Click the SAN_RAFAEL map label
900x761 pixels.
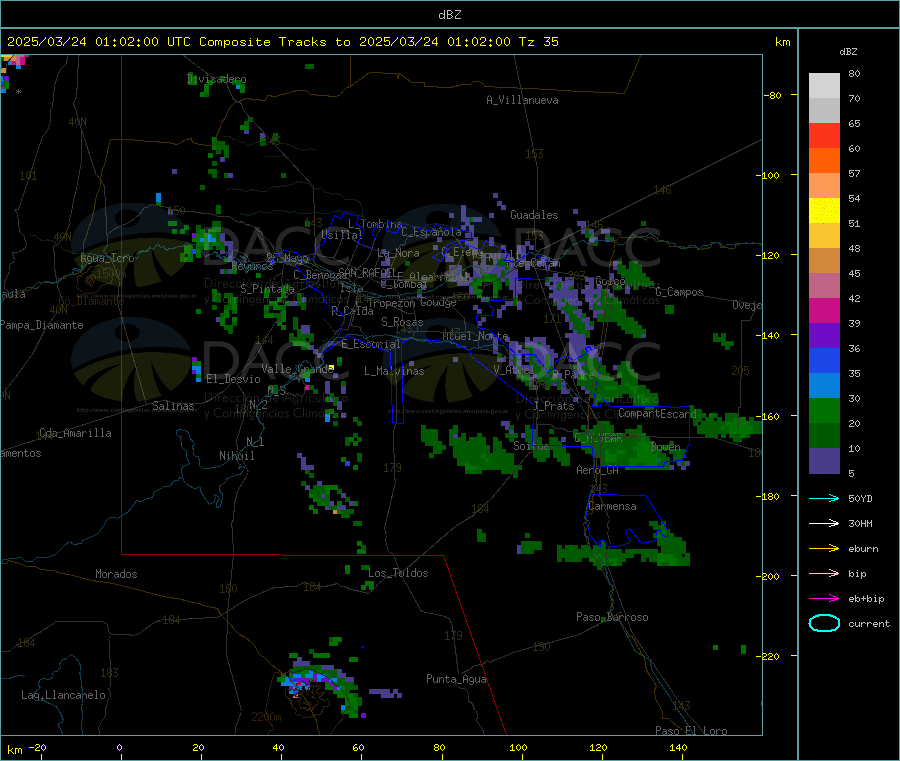pyautogui.click(x=366, y=272)
